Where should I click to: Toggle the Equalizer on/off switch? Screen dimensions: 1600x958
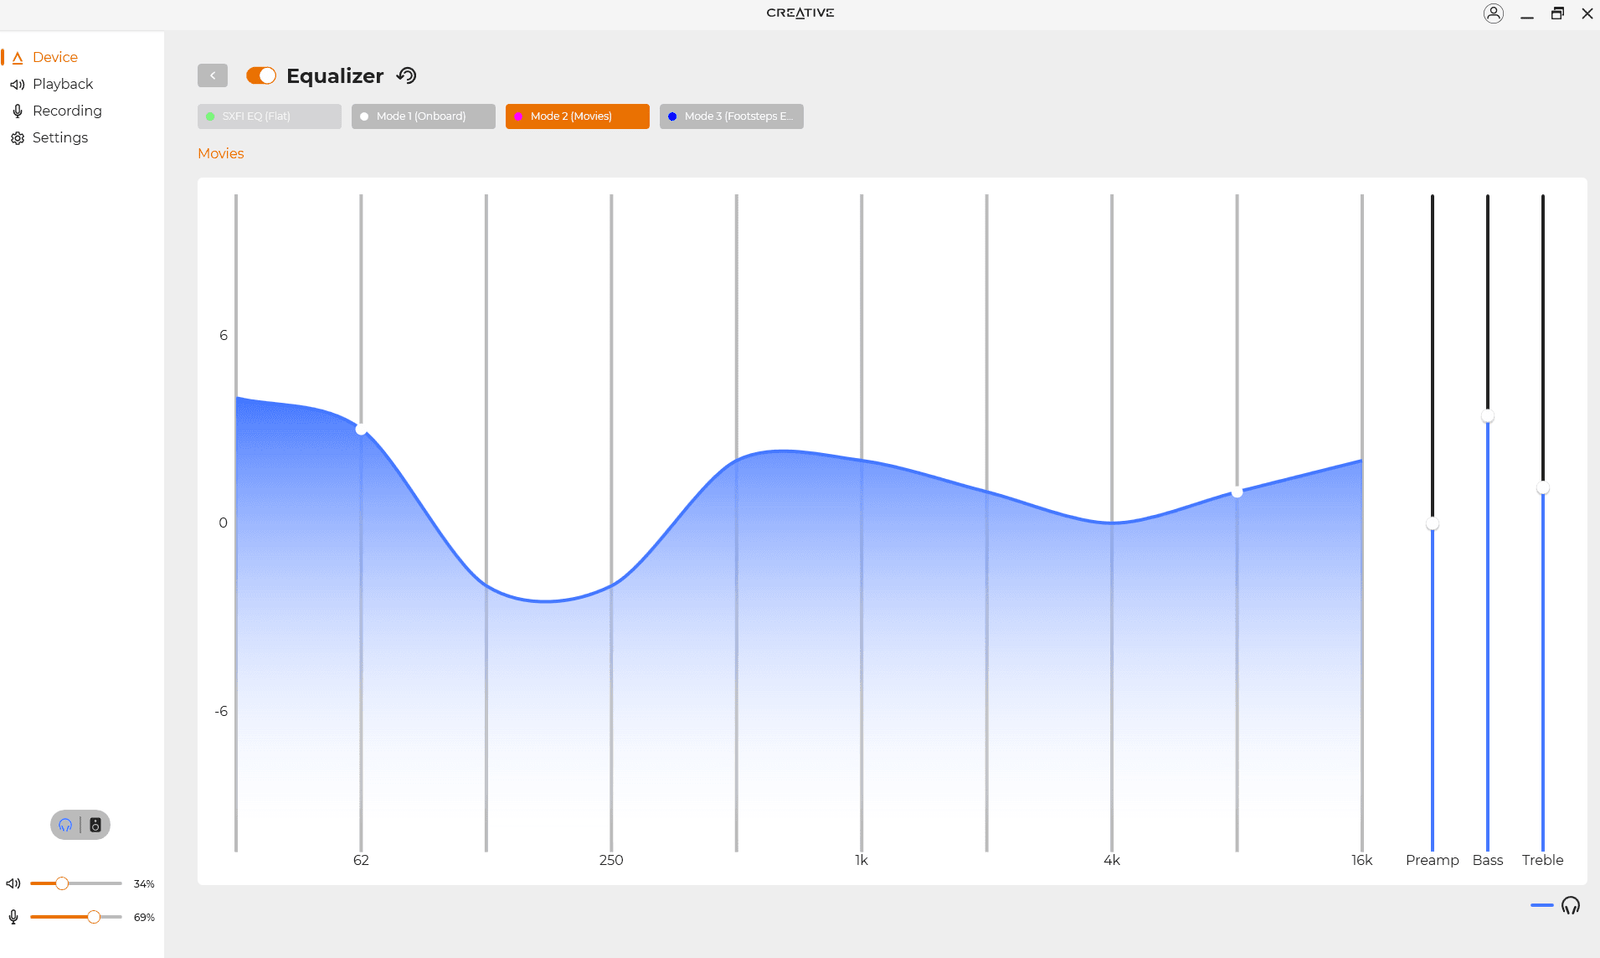pyautogui.click(x=261, y=76)
